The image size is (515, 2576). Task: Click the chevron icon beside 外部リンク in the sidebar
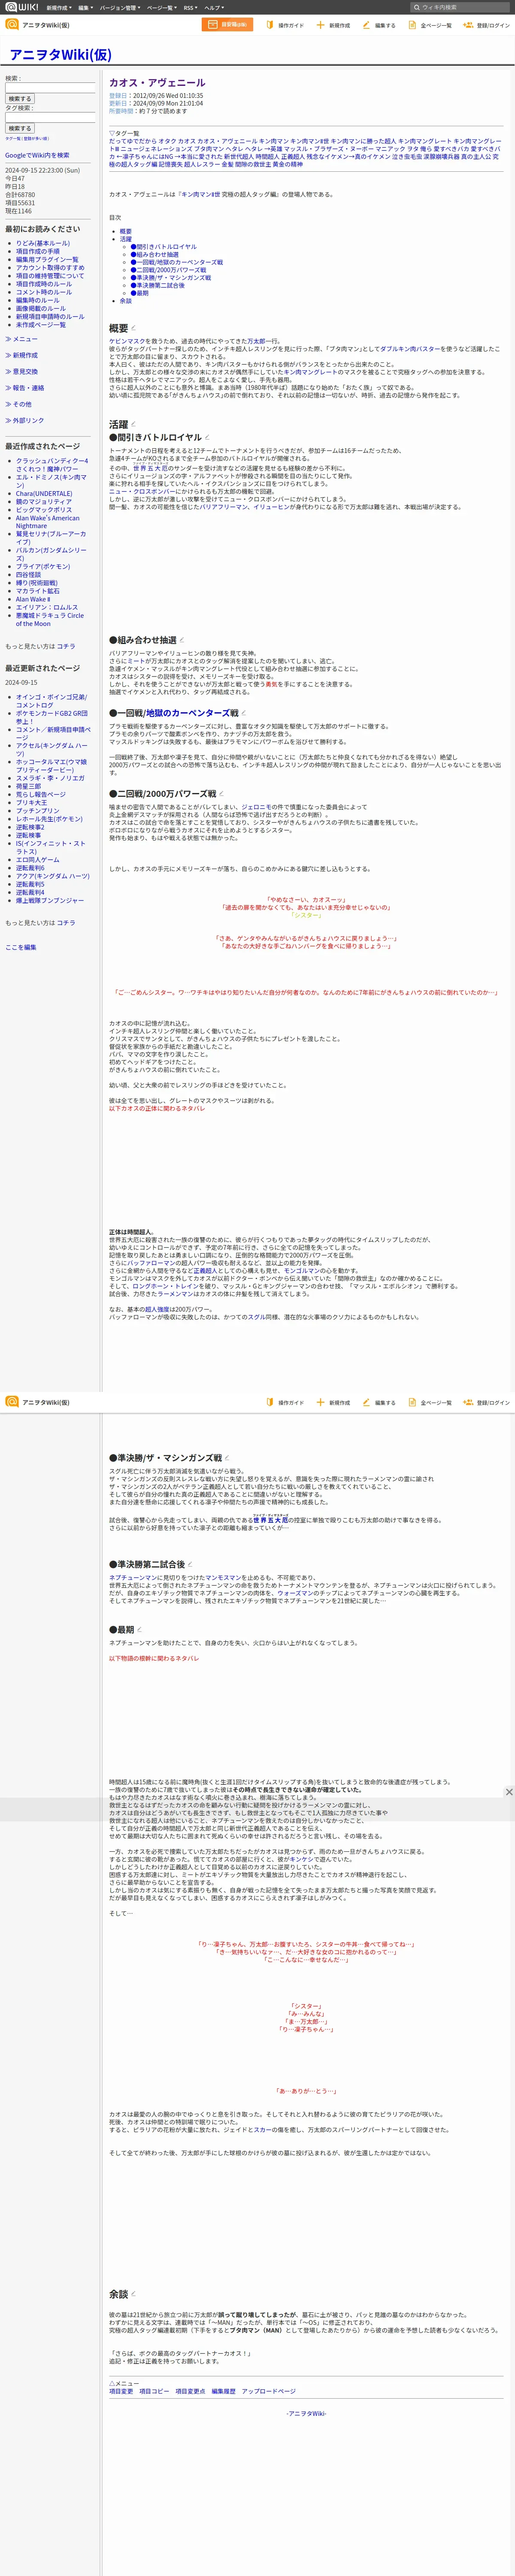tap(8, 420)
